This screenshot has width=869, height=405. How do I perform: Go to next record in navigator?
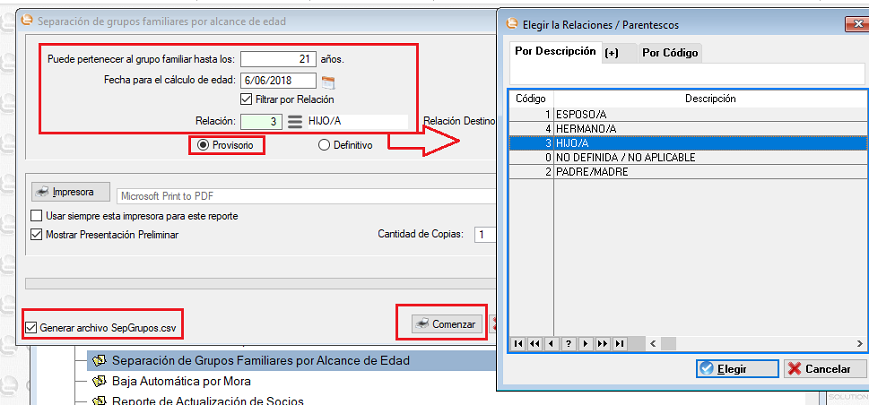coord(585,344)
